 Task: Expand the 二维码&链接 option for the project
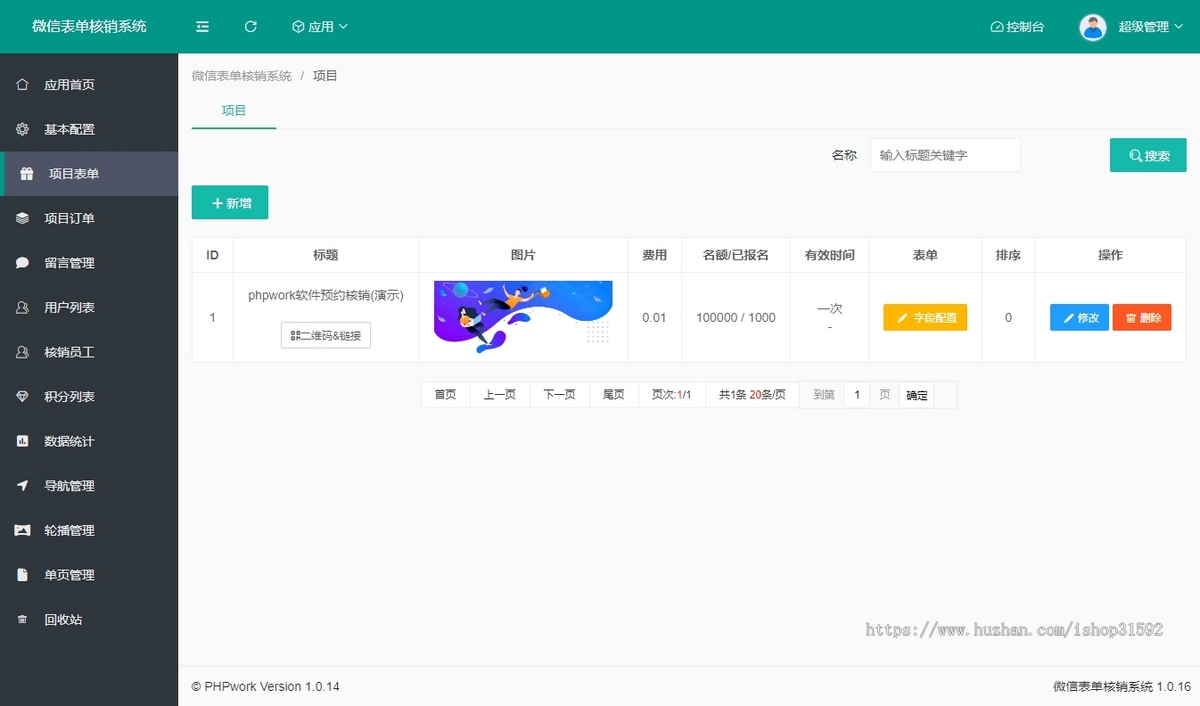click(x=326, y=335)
